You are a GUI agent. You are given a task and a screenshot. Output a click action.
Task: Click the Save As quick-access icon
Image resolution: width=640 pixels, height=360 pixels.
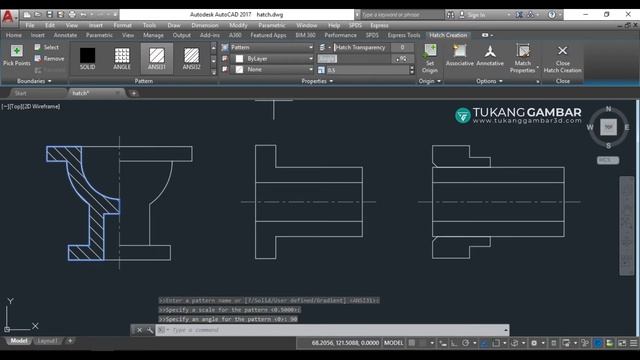point(60,15)
